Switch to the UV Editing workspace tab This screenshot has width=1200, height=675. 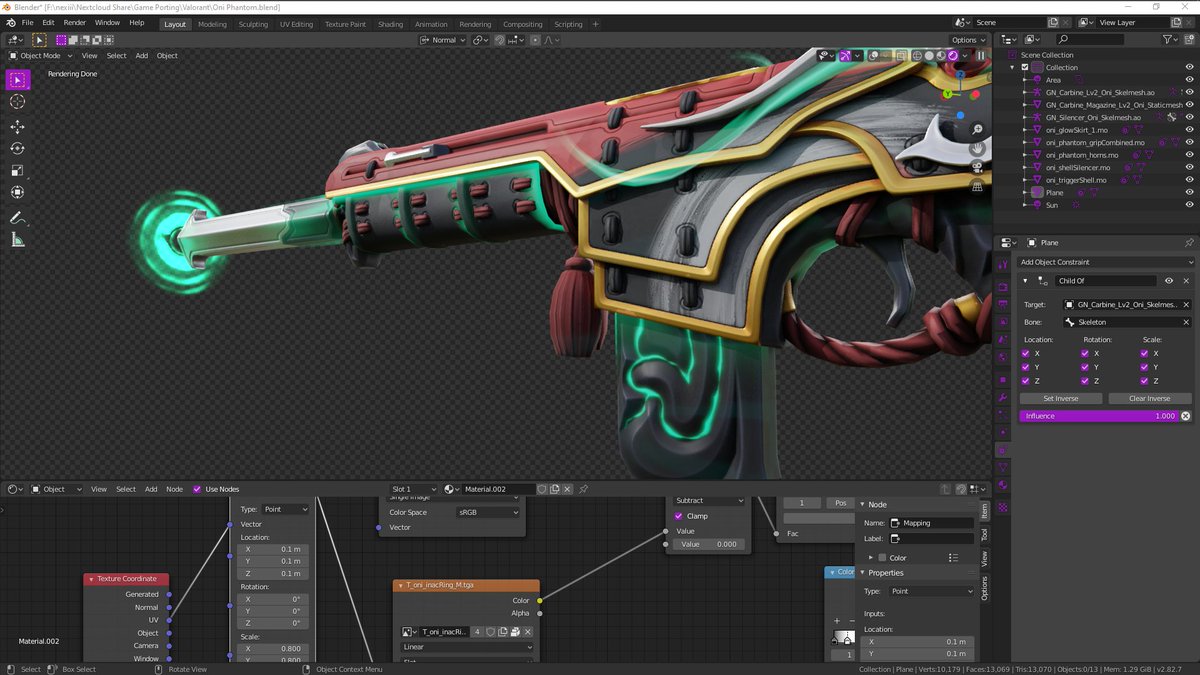pos(296,24)
